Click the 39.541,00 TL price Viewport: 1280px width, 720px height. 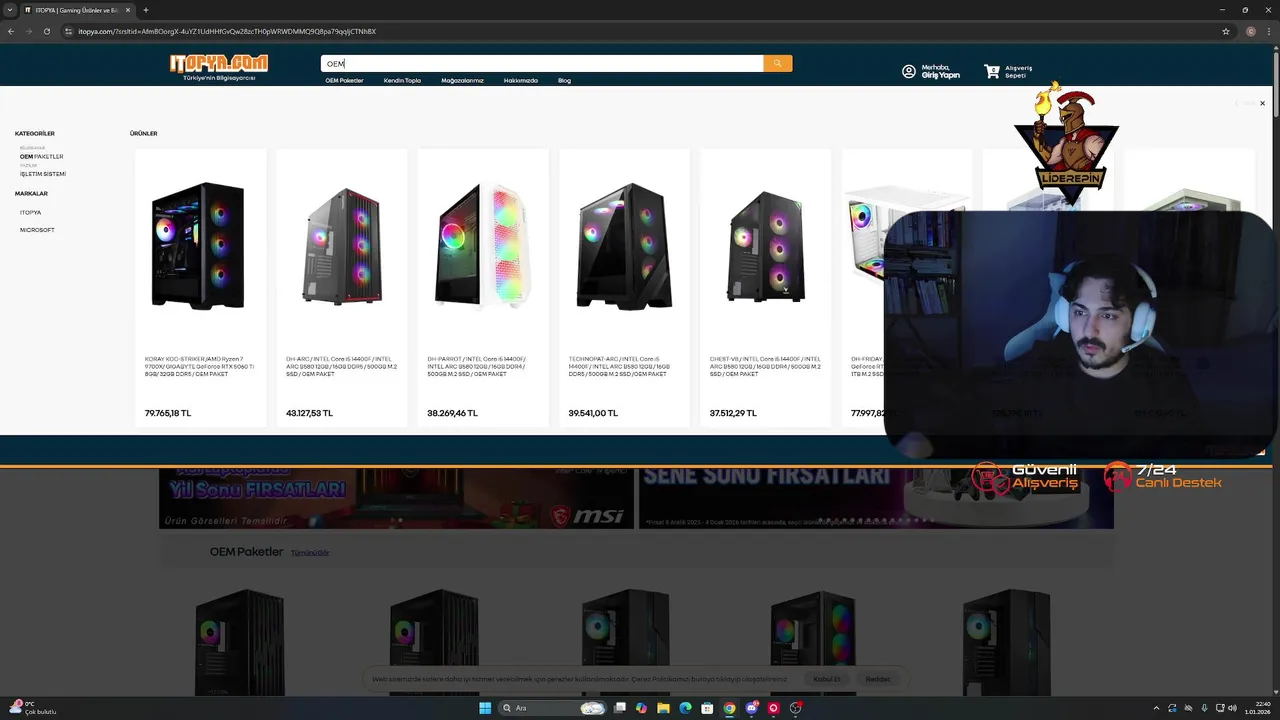click(x=593, y=413)
